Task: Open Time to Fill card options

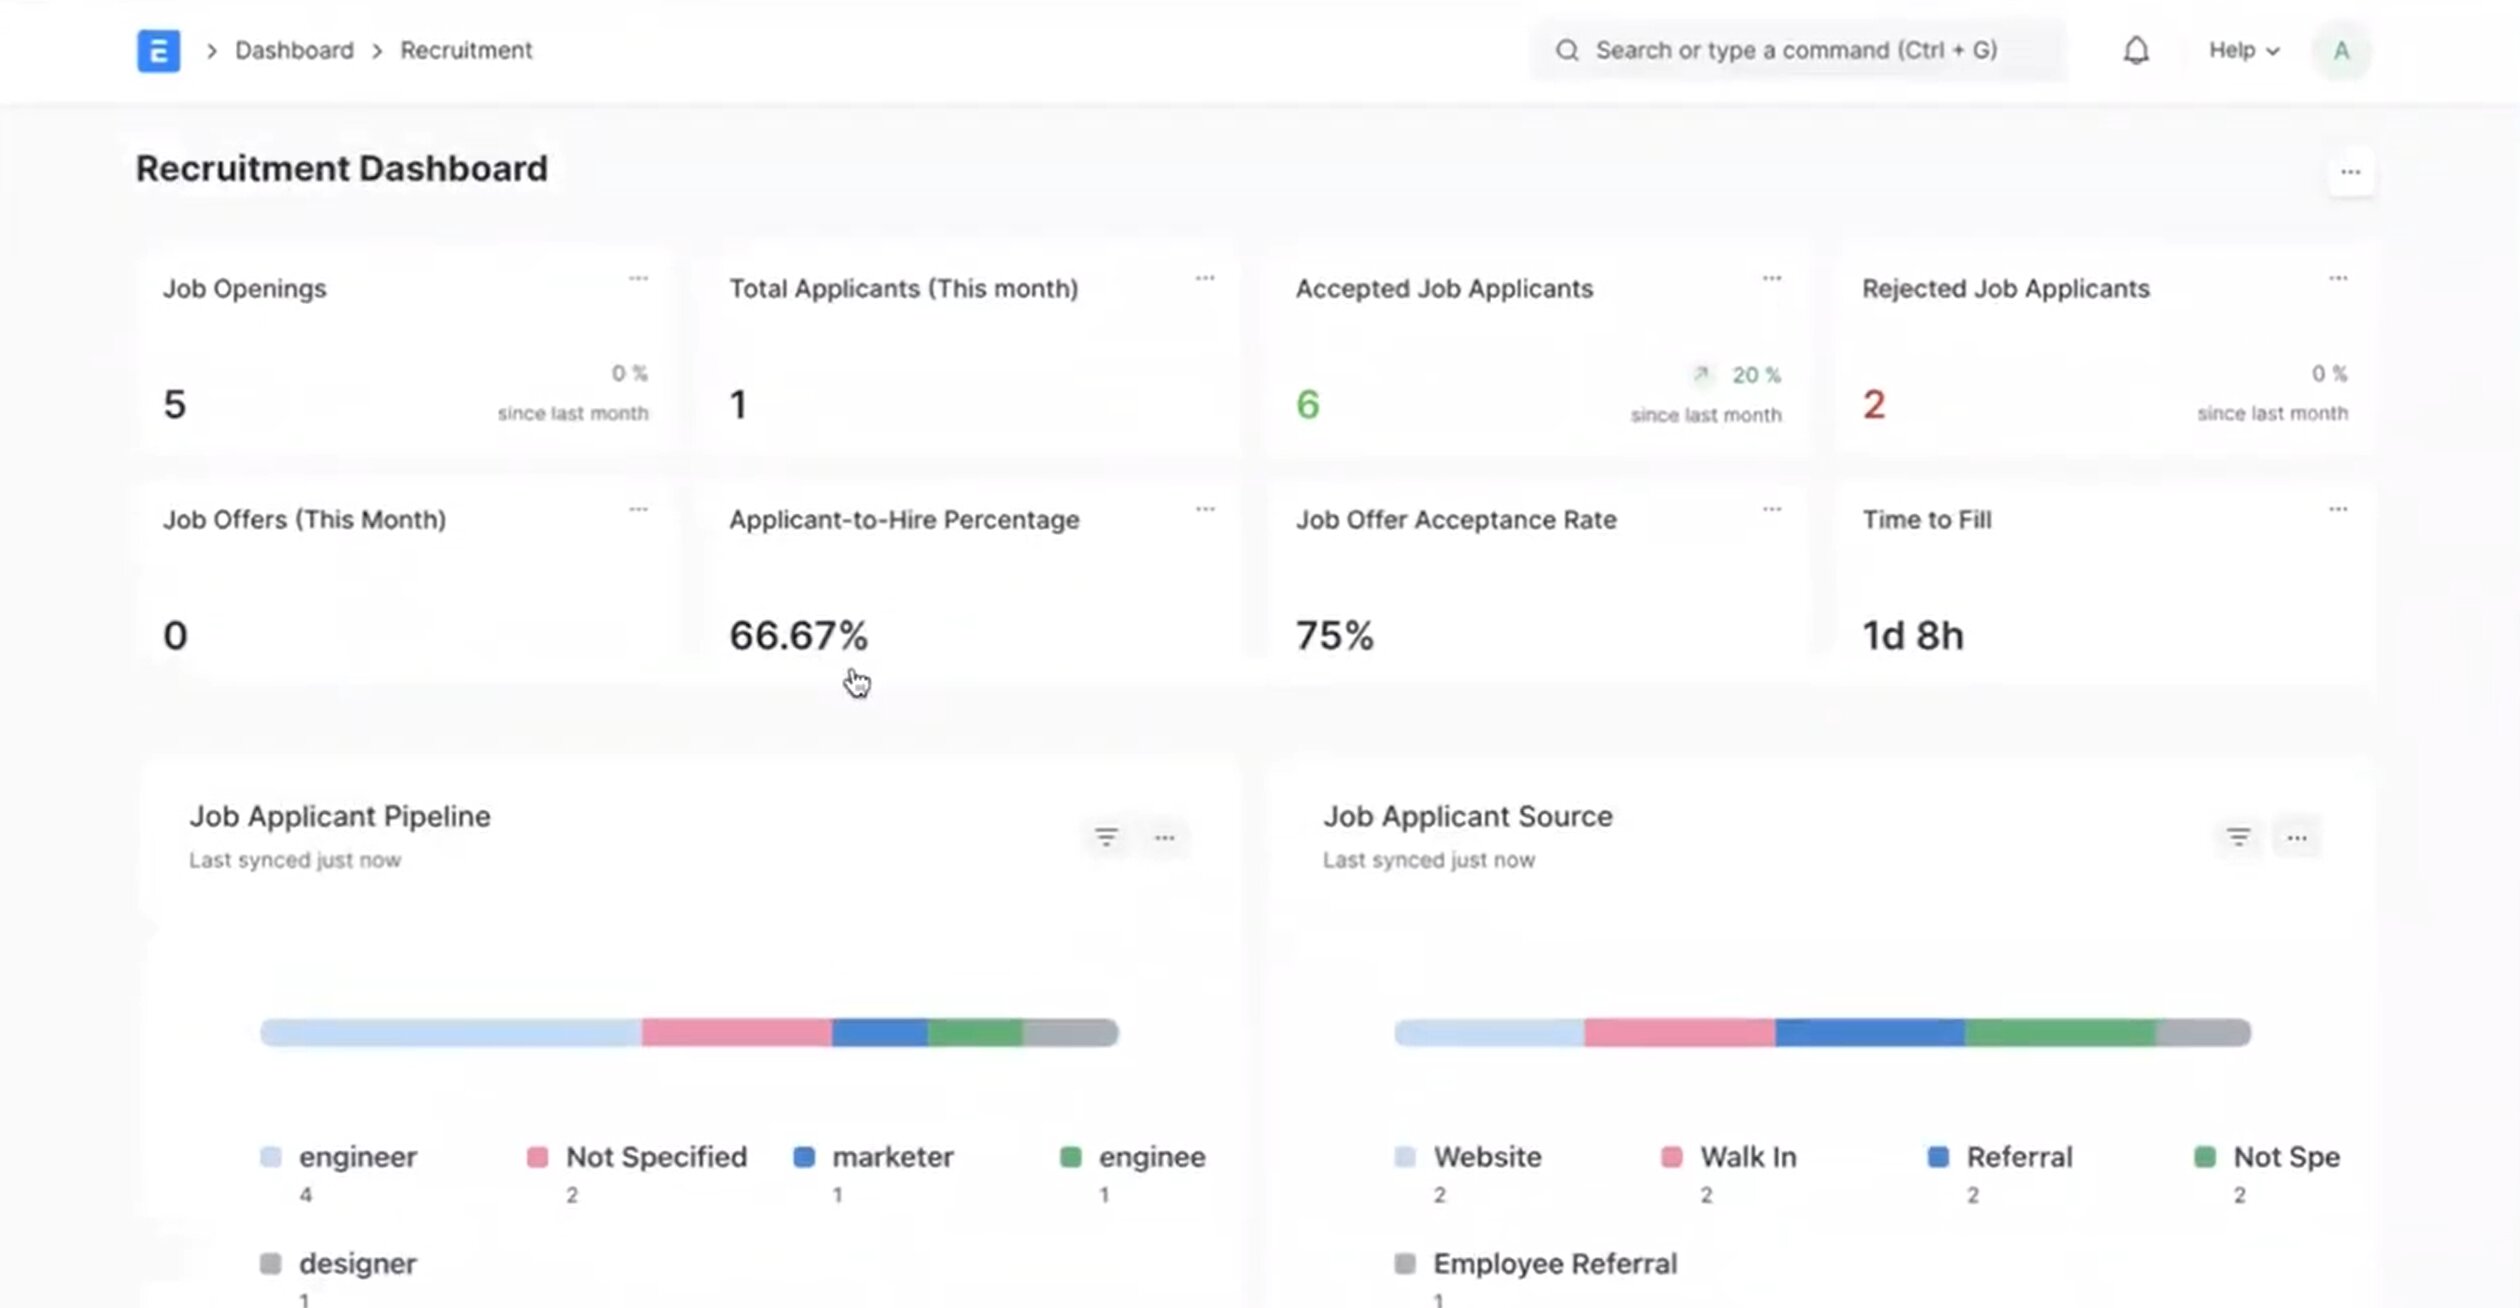Action: 2337,509
